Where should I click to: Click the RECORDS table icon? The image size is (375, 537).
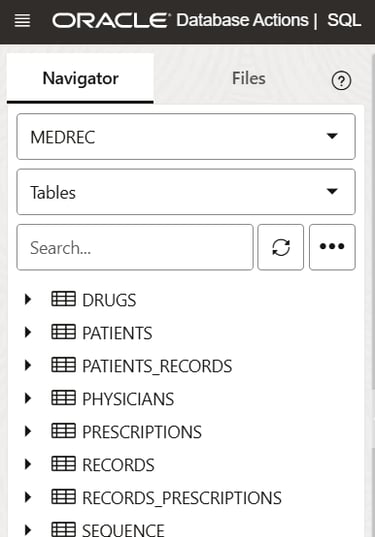point(63,464)
